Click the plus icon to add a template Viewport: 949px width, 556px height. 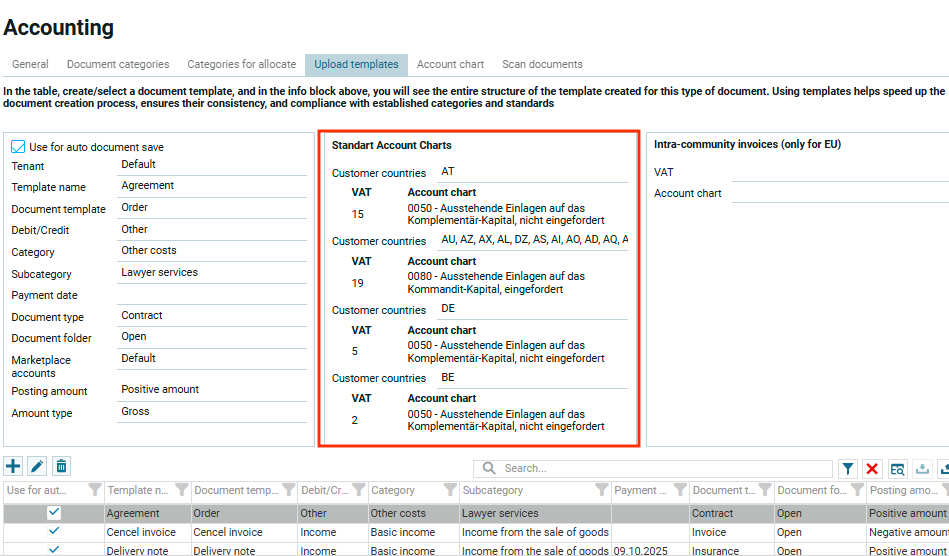click(x=13, y=466)
